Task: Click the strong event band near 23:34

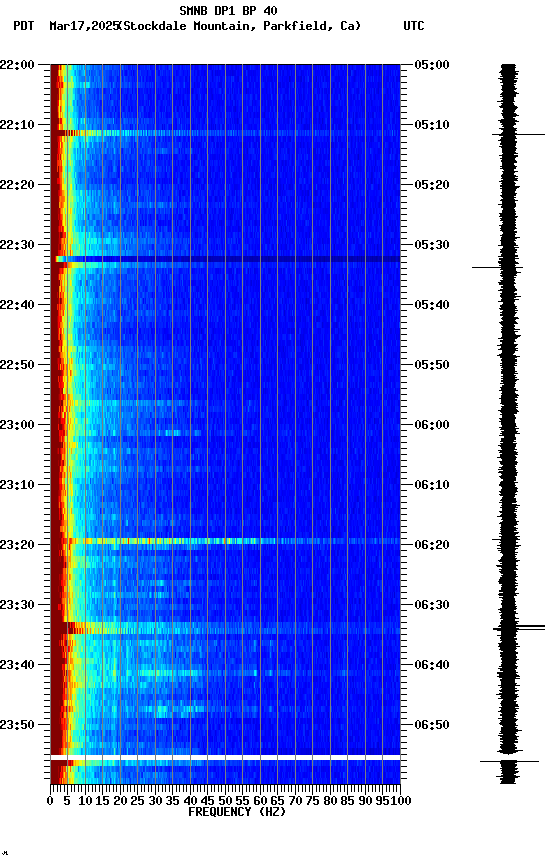Action: [x=225, y=628]
